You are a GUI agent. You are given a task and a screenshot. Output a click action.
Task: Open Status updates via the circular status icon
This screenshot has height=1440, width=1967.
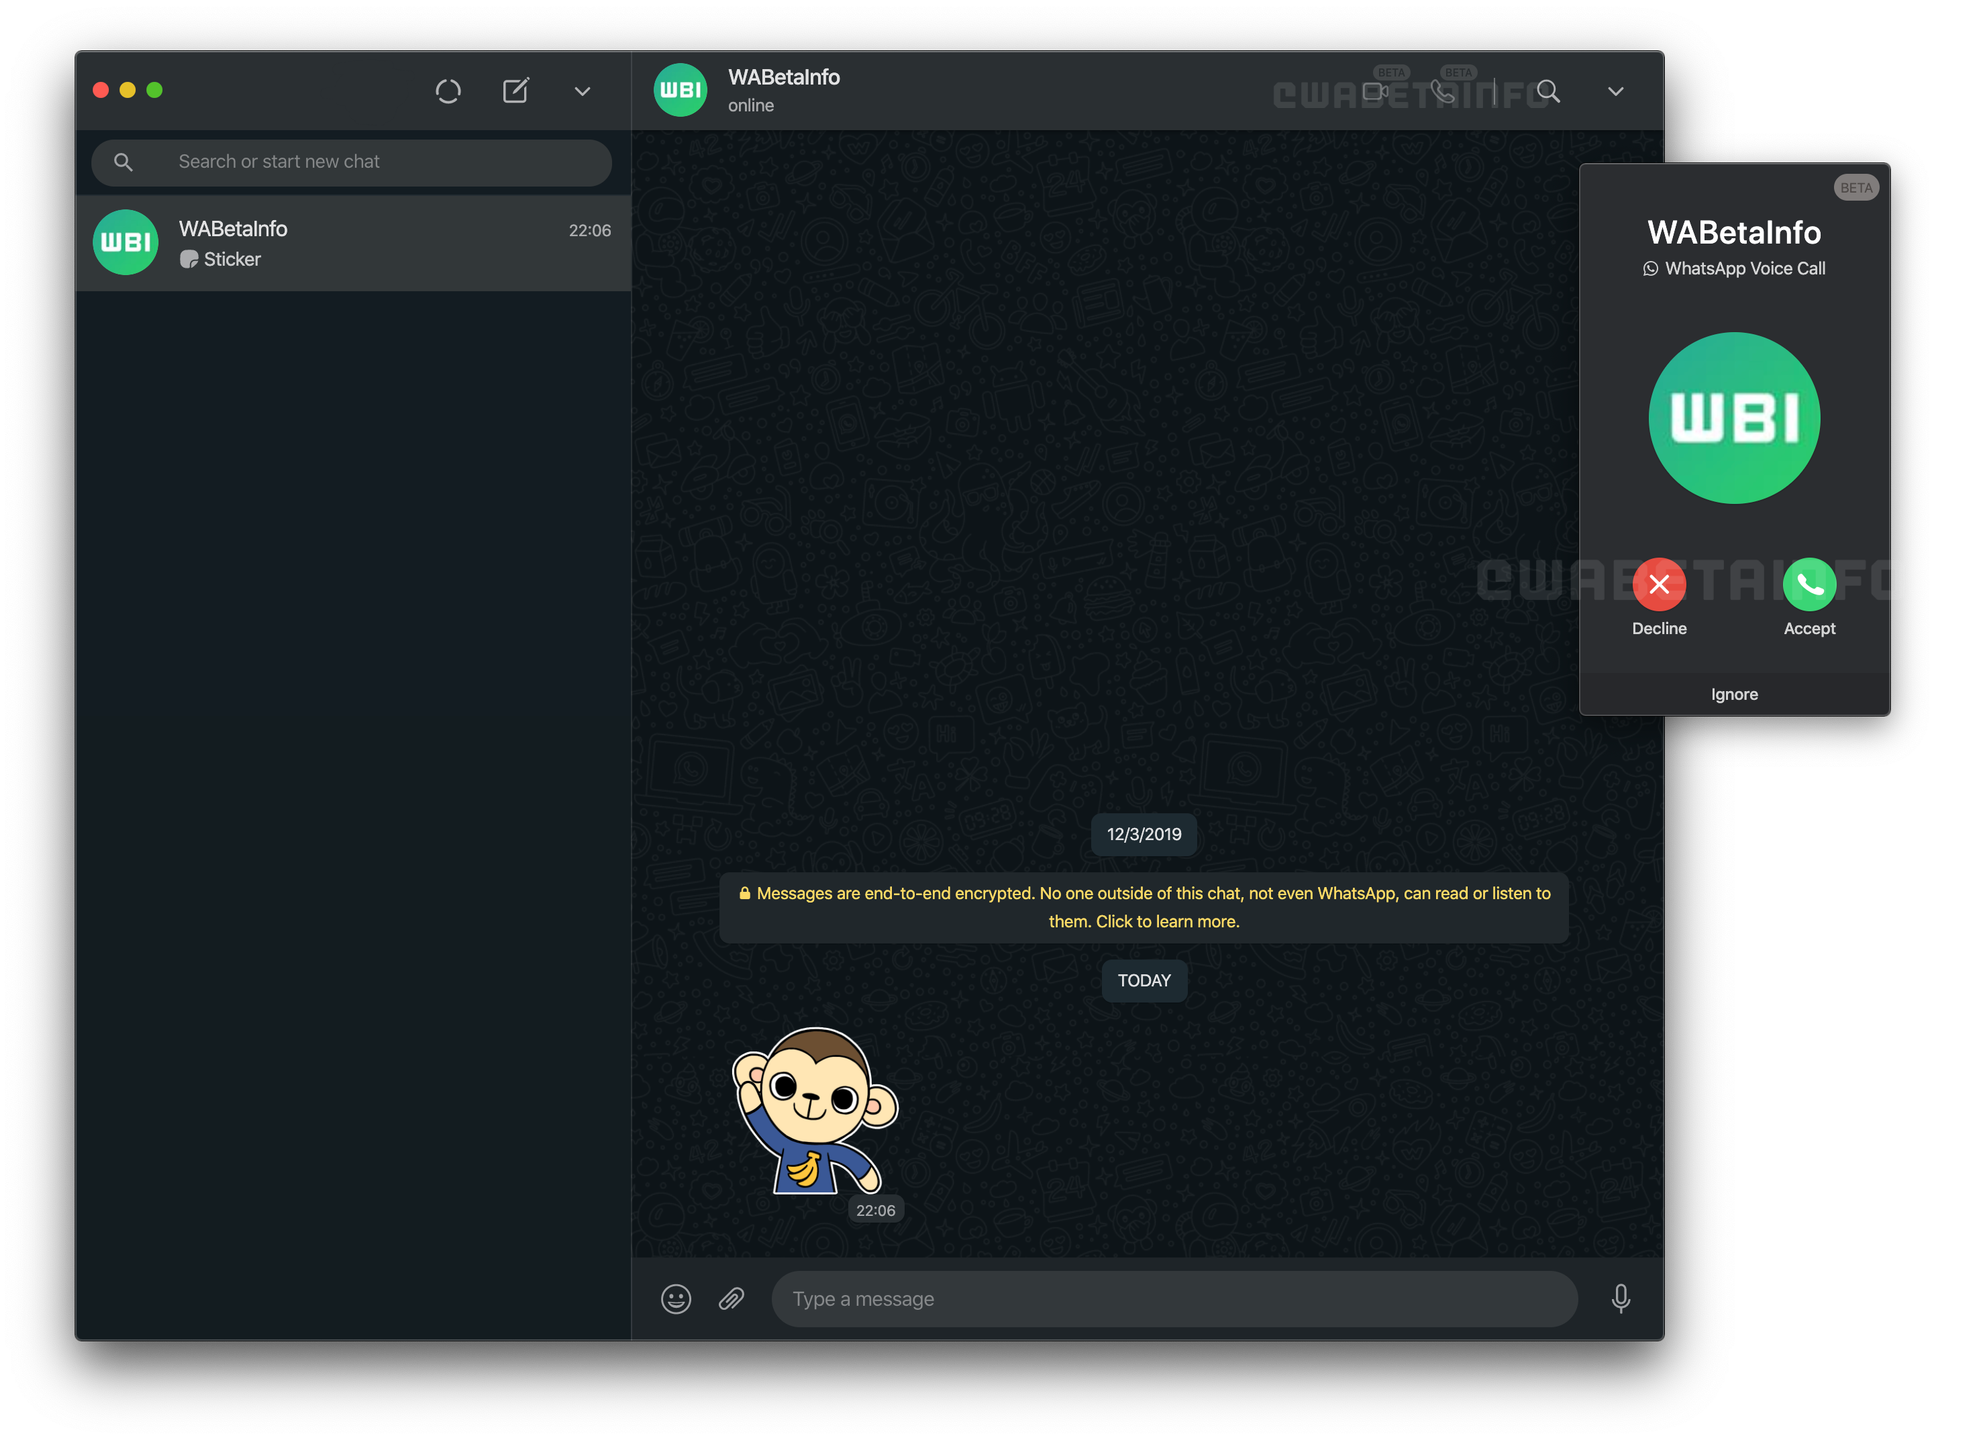coord(448,90)
